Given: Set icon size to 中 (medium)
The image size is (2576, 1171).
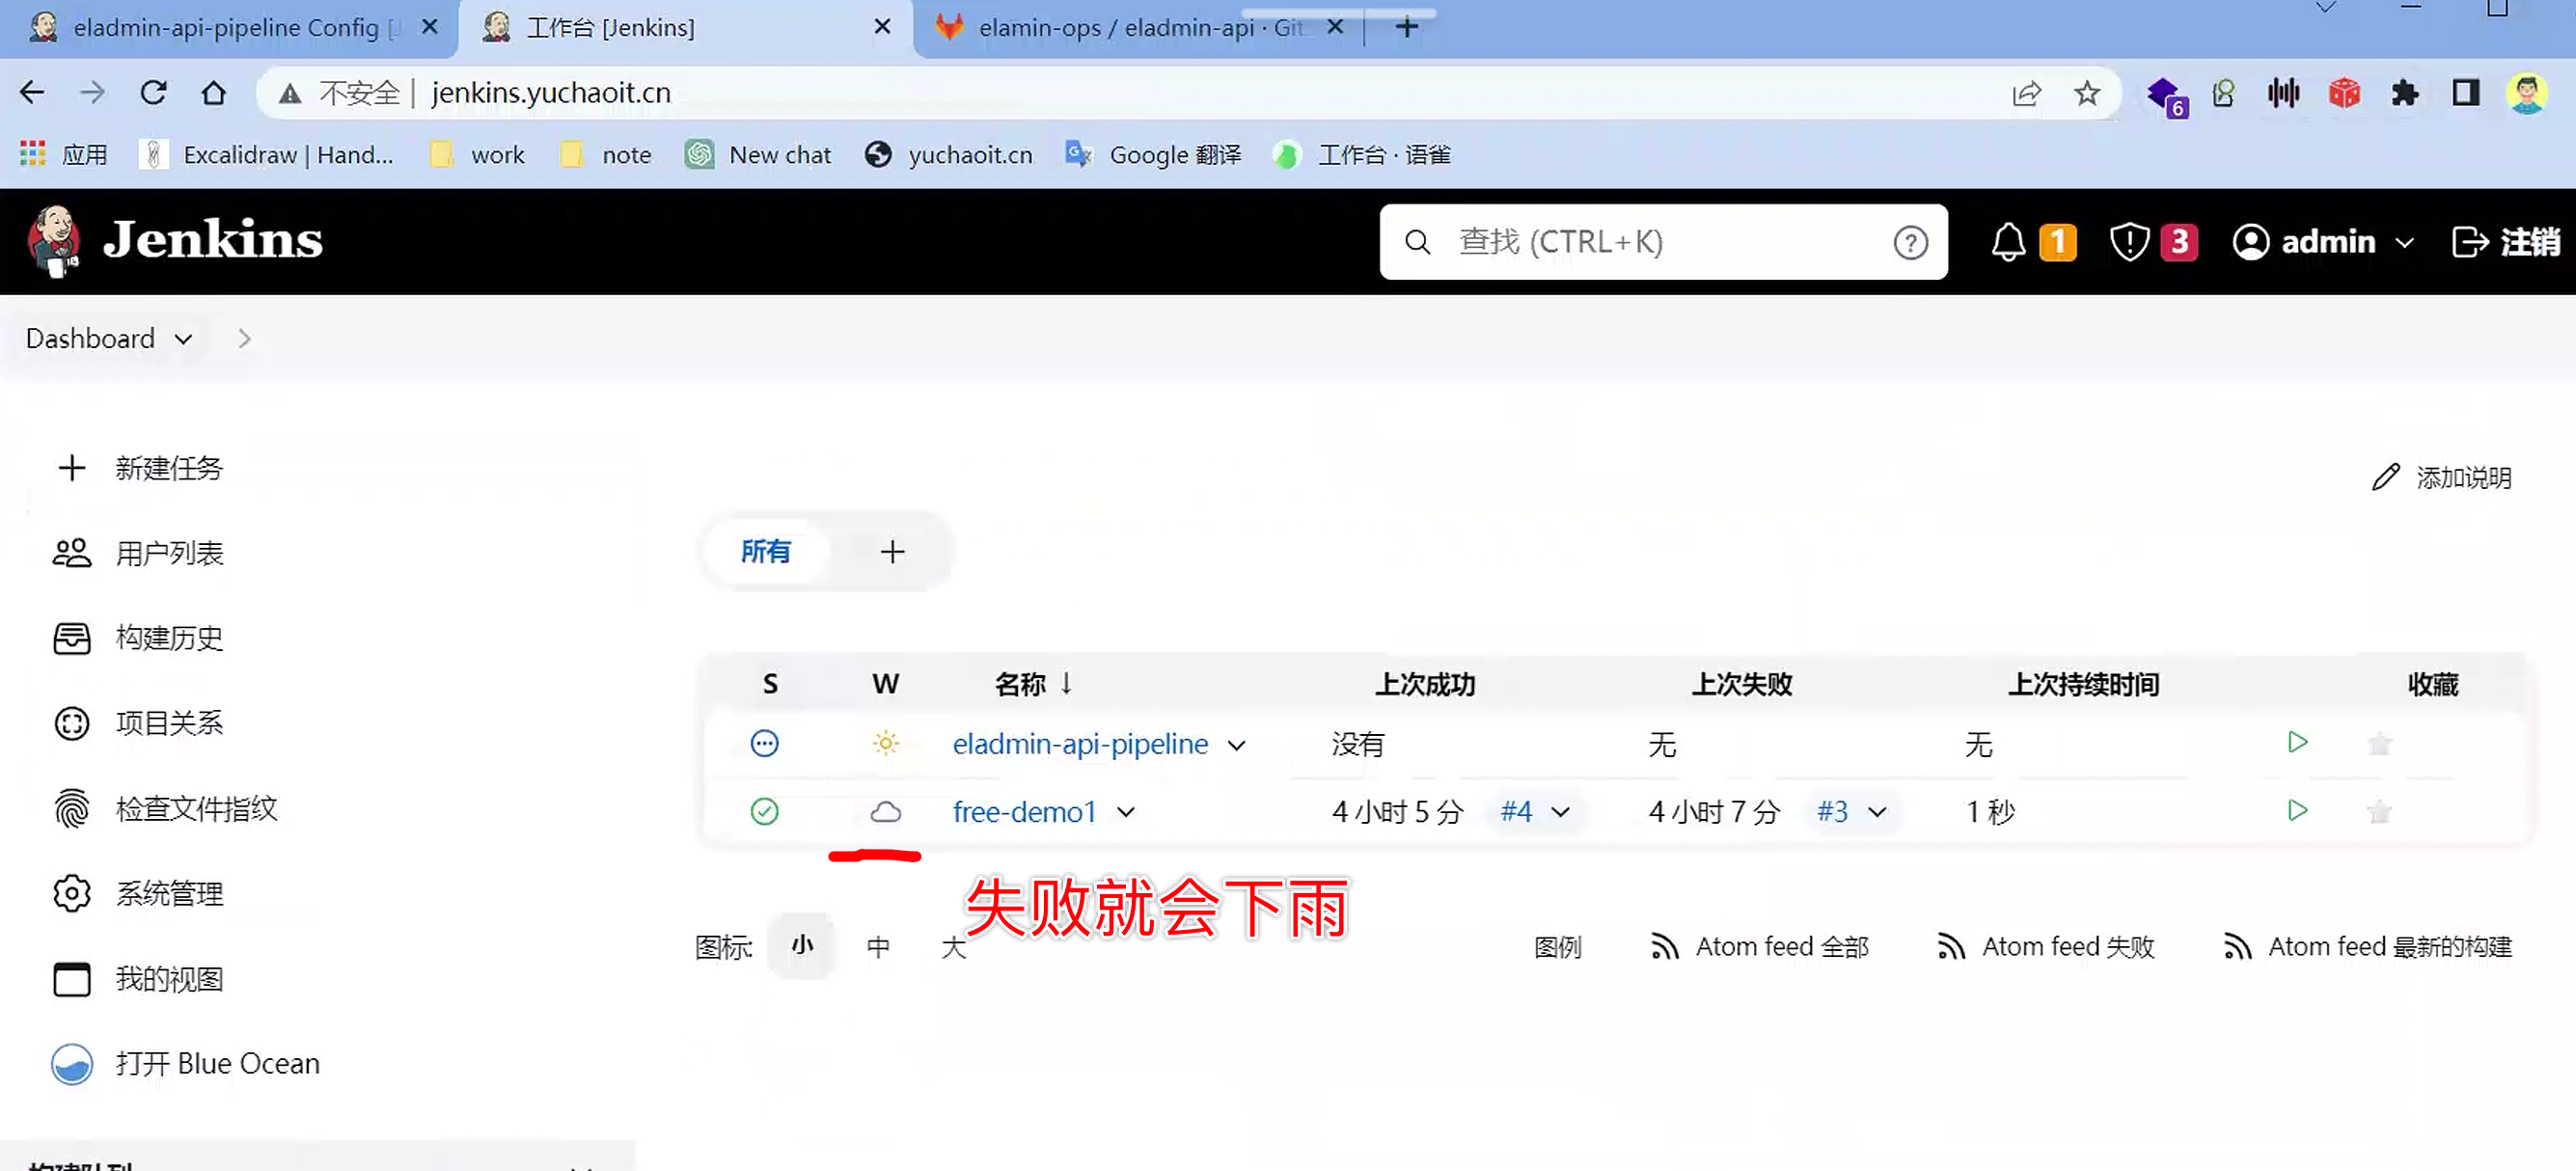Looking at the screenshot, I should 878,946.
